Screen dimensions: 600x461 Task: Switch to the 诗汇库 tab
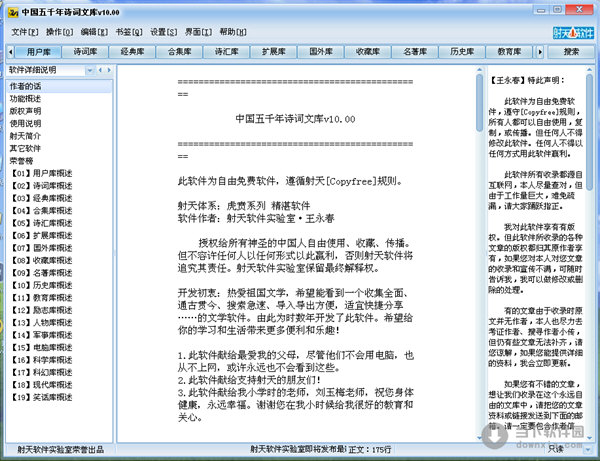click(227, 52)
